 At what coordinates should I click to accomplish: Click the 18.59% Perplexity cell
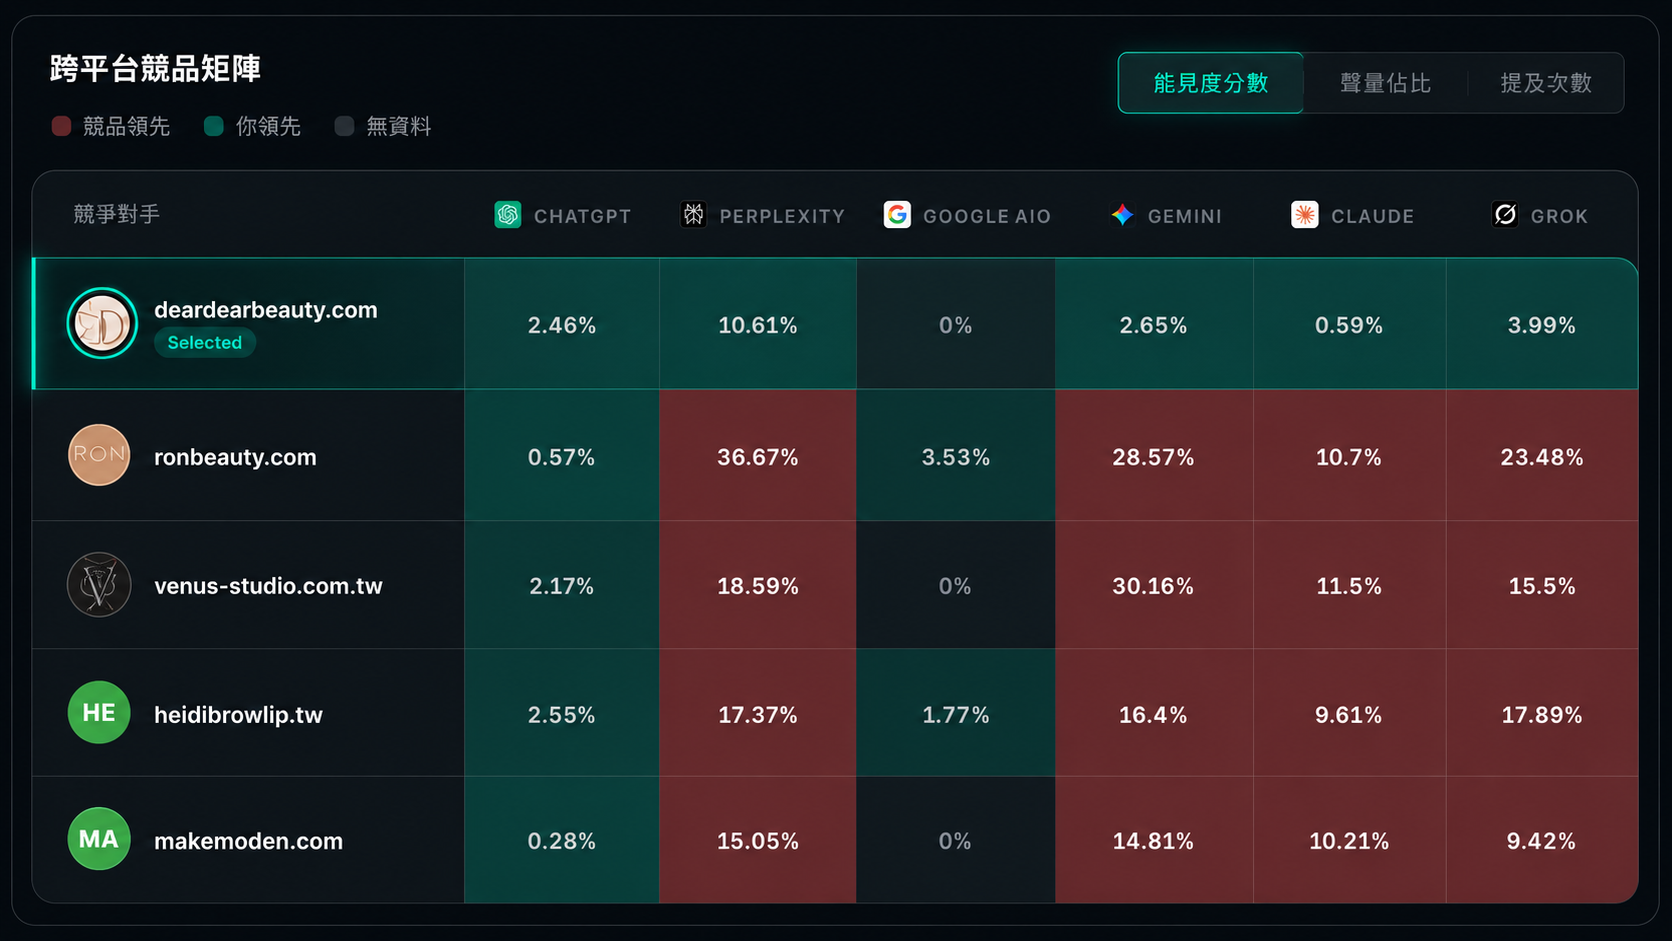pyautogui.click(x=758, y=585)
